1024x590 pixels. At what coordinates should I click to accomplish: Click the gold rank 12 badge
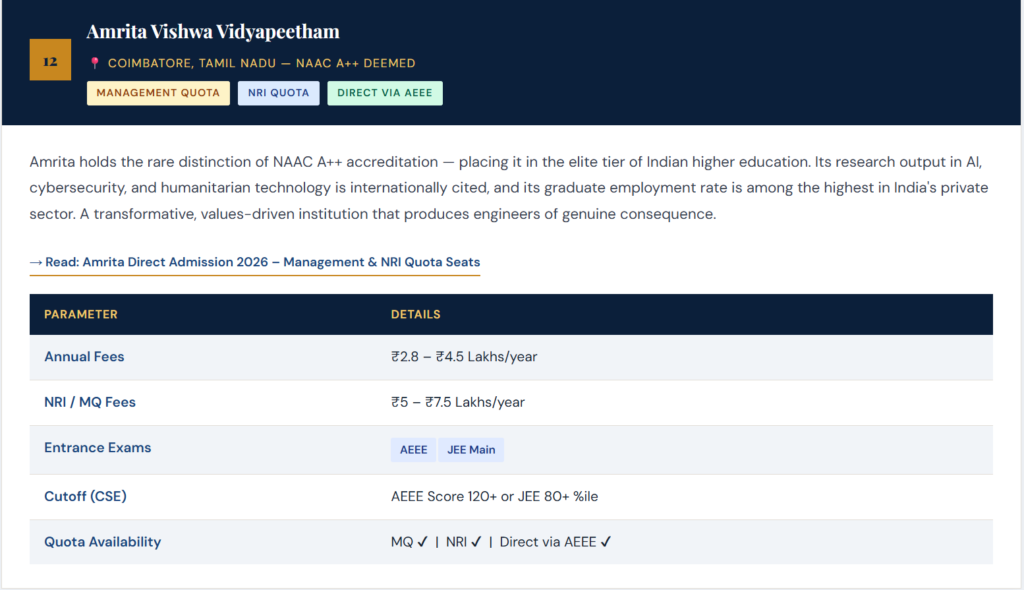pyautogui.click(x=50, y=60)
